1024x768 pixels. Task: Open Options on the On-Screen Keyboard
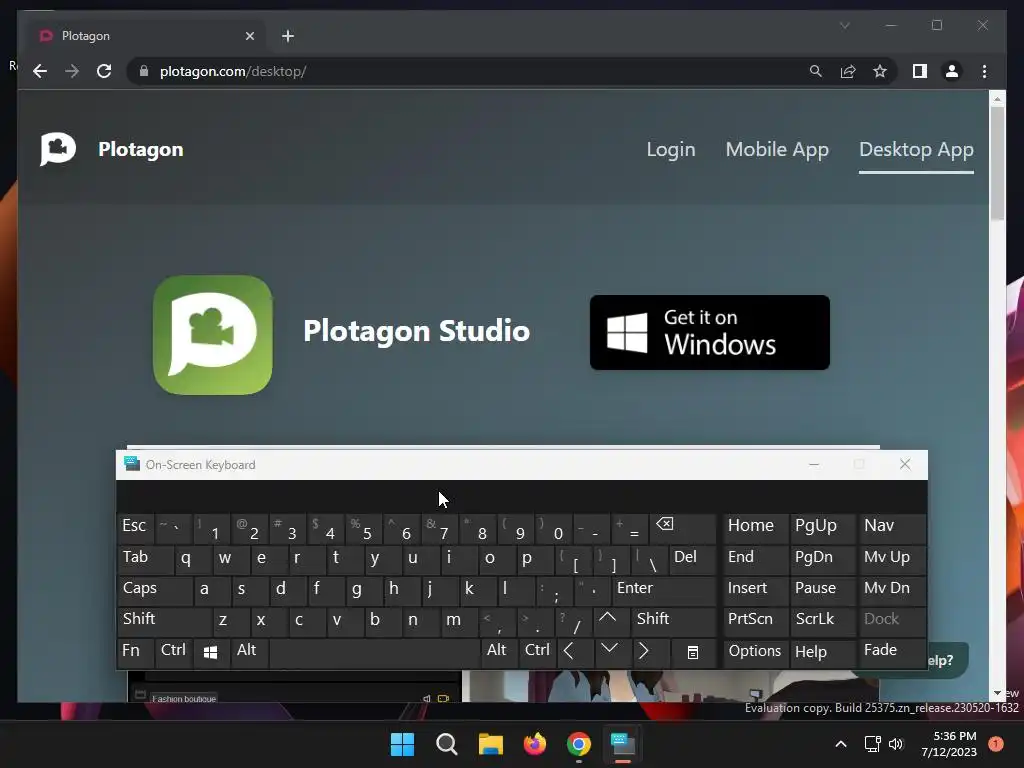(755, 651)
